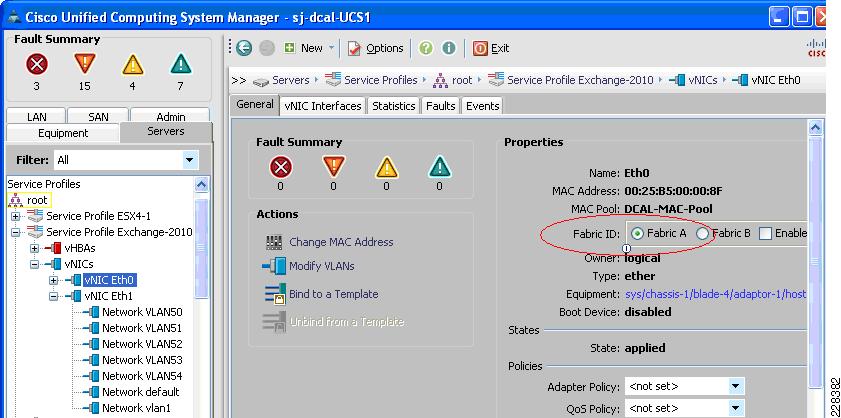The image size is (841, 418).
Task: Tick the Enable failover checkbox
Action: pyautogui.click(x=765, y=233)
